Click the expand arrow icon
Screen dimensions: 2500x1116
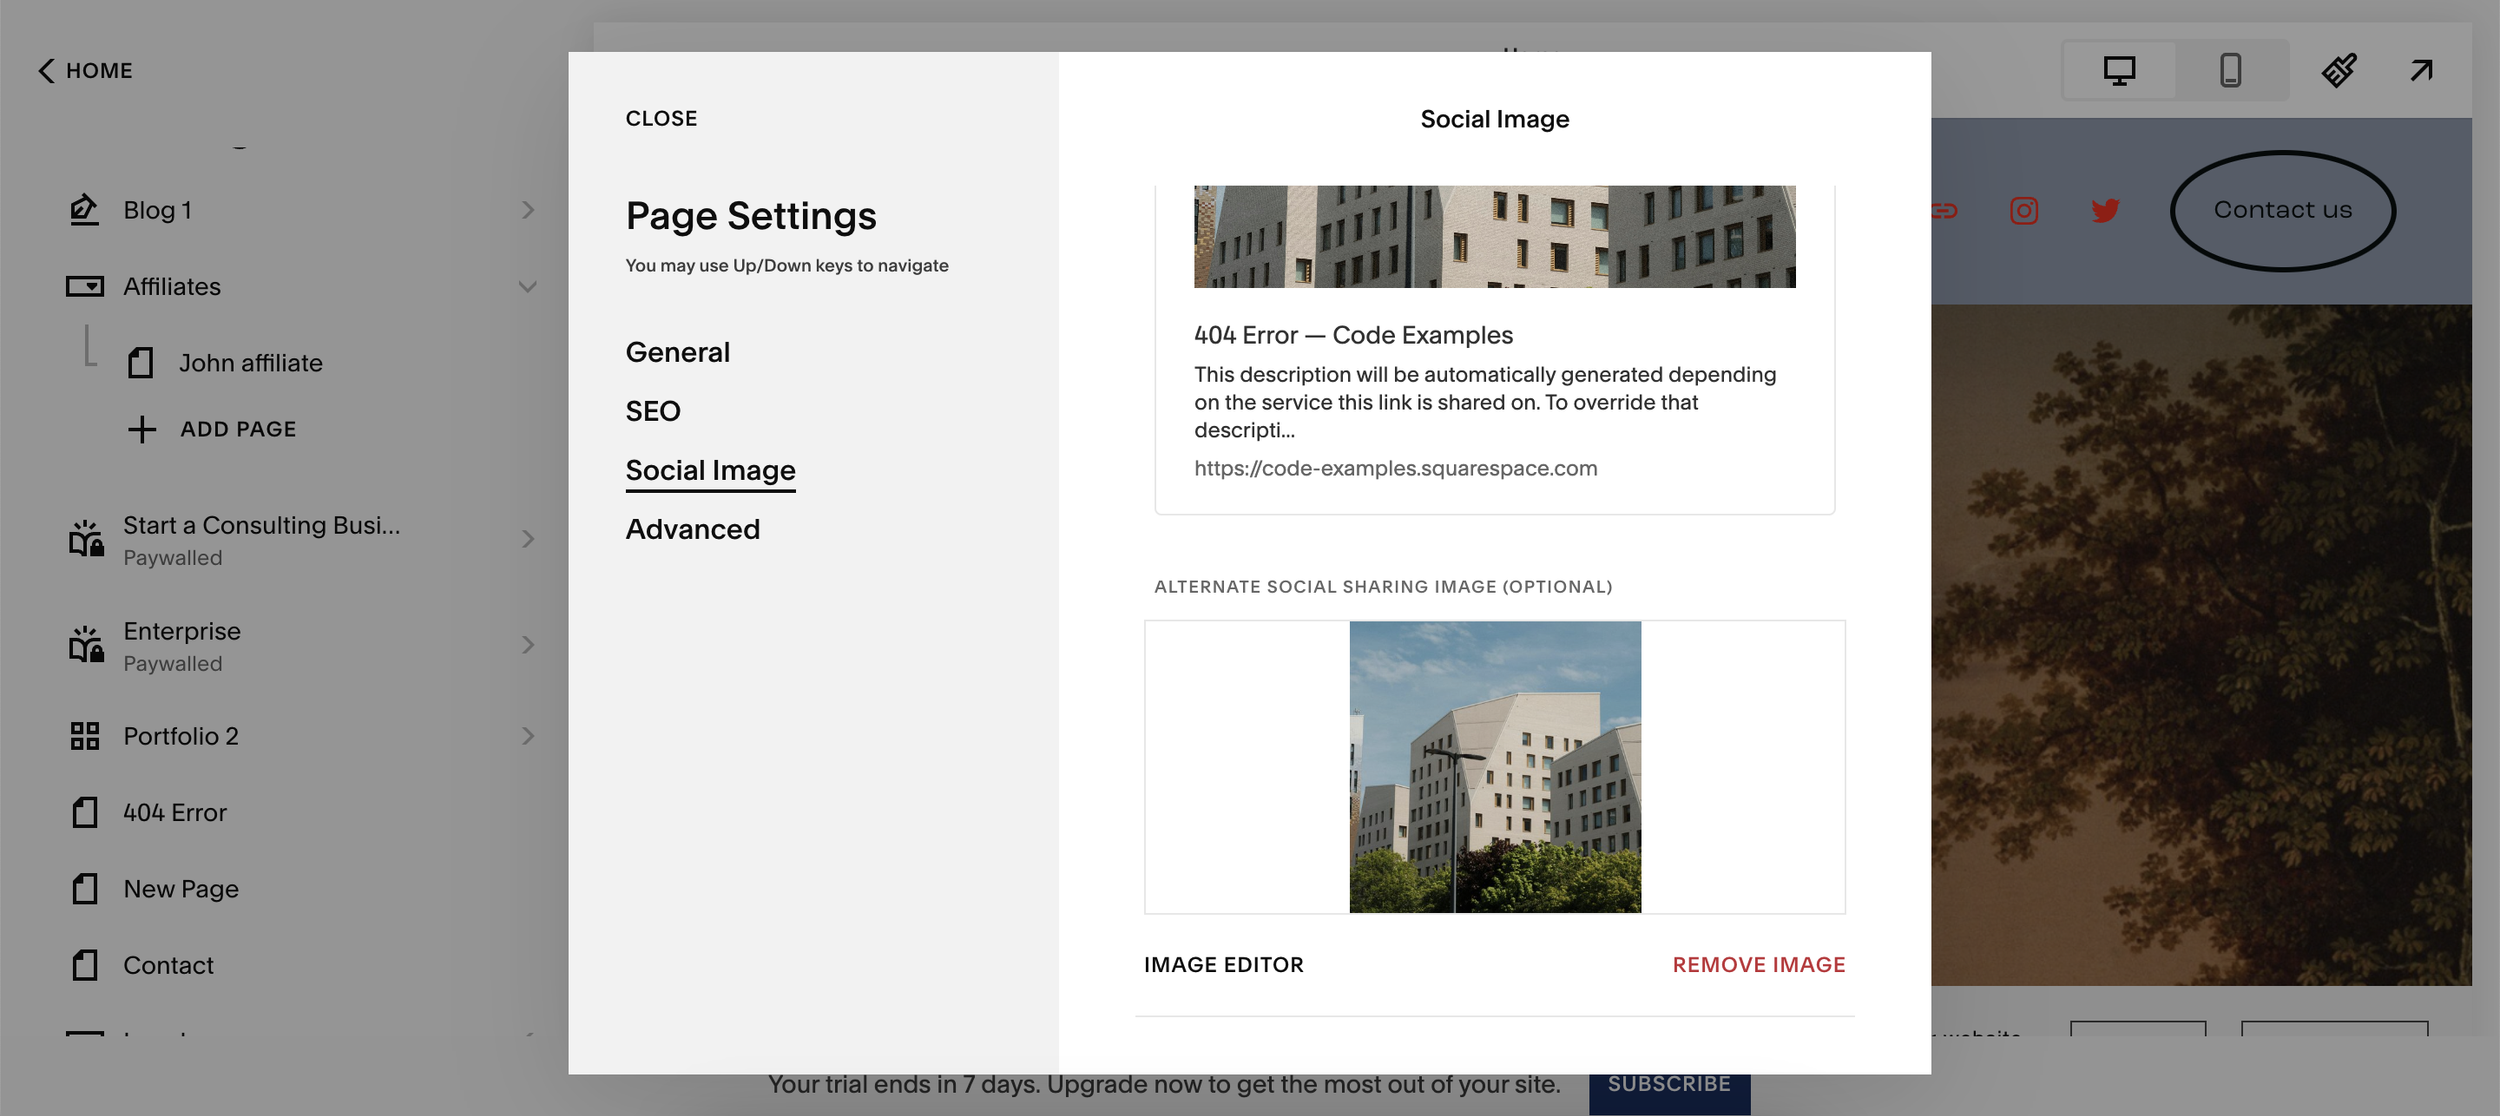[2421, 70]
